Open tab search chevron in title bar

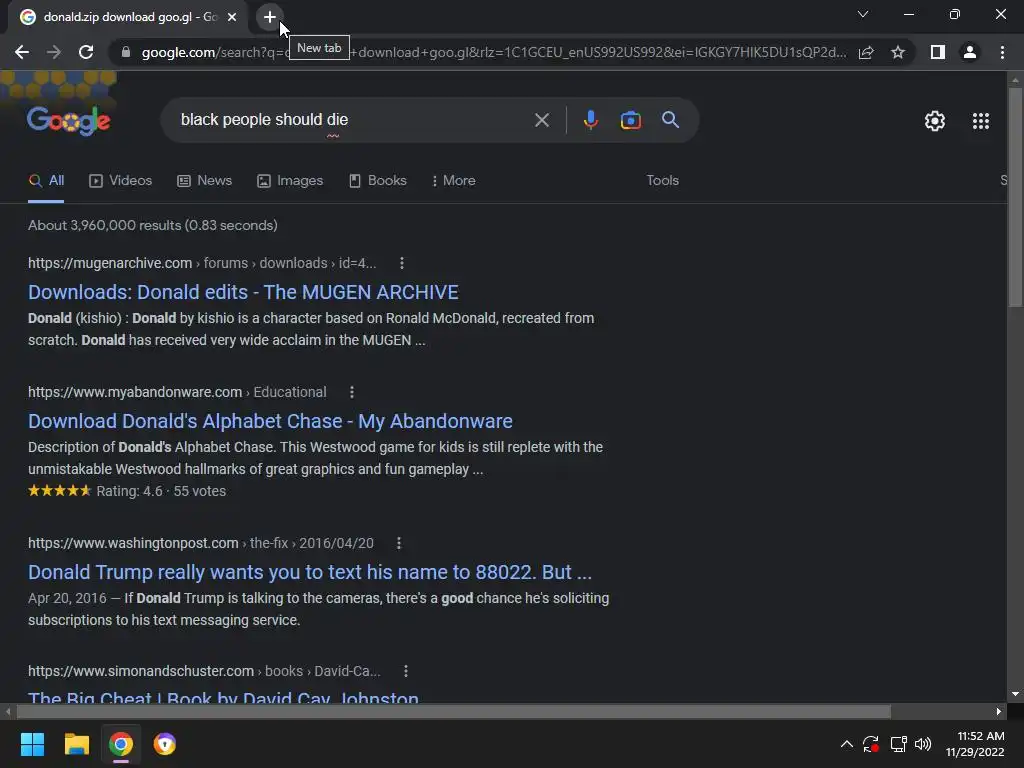pos(863,14)
